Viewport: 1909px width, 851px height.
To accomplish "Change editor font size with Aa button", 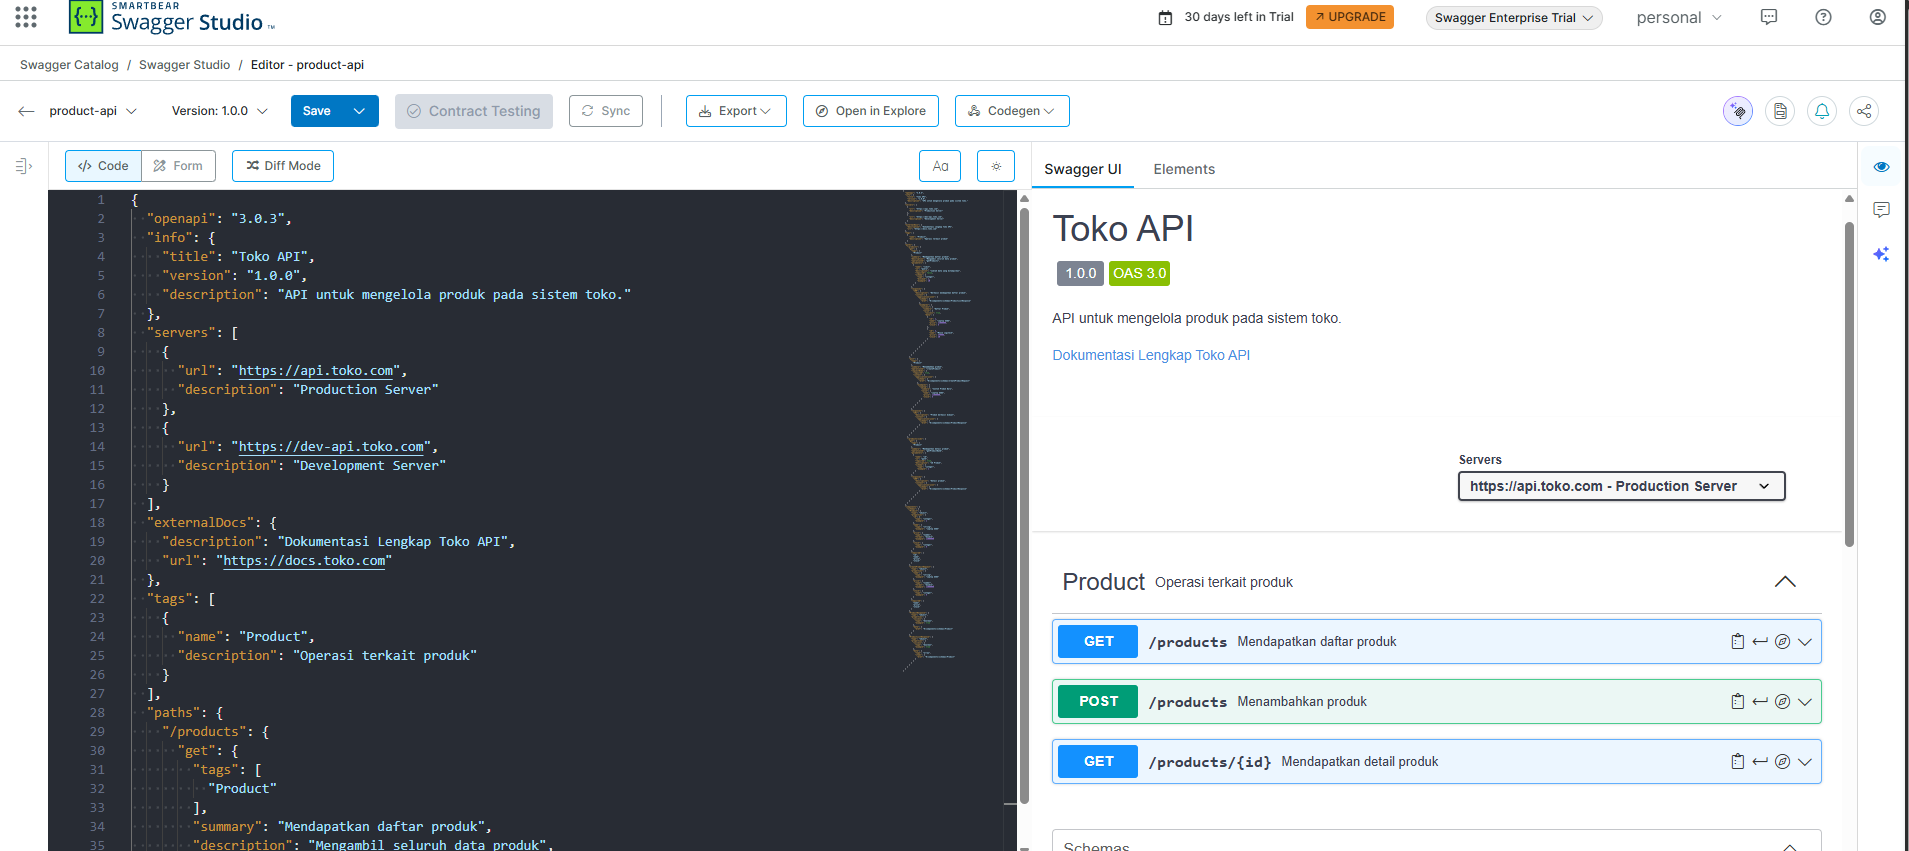I will pyautogui.click(x=940, y=166).
